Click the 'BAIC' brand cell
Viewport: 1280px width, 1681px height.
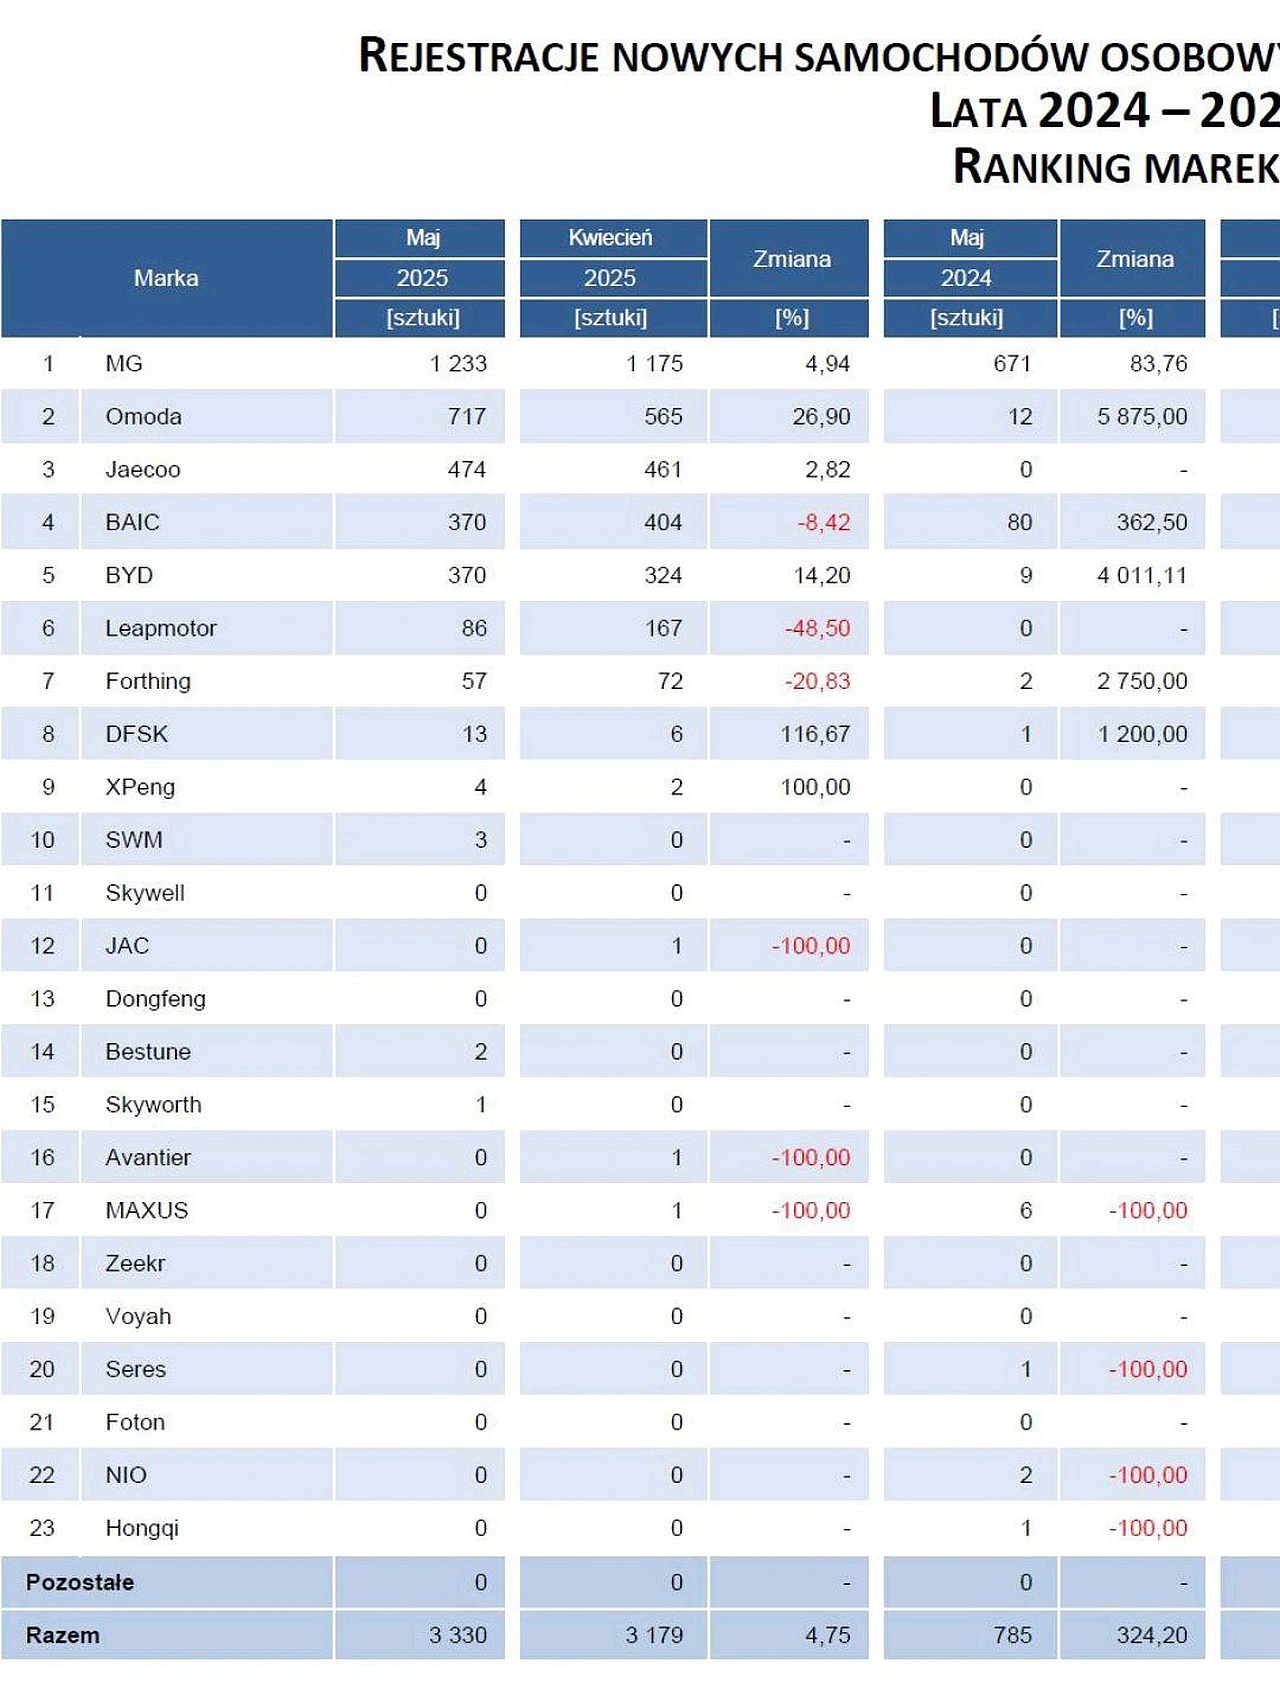pos(132,523)
